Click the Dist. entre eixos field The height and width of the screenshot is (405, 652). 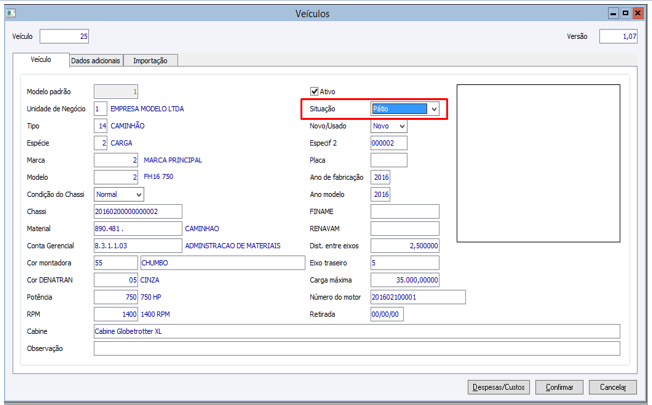point(405,246)
